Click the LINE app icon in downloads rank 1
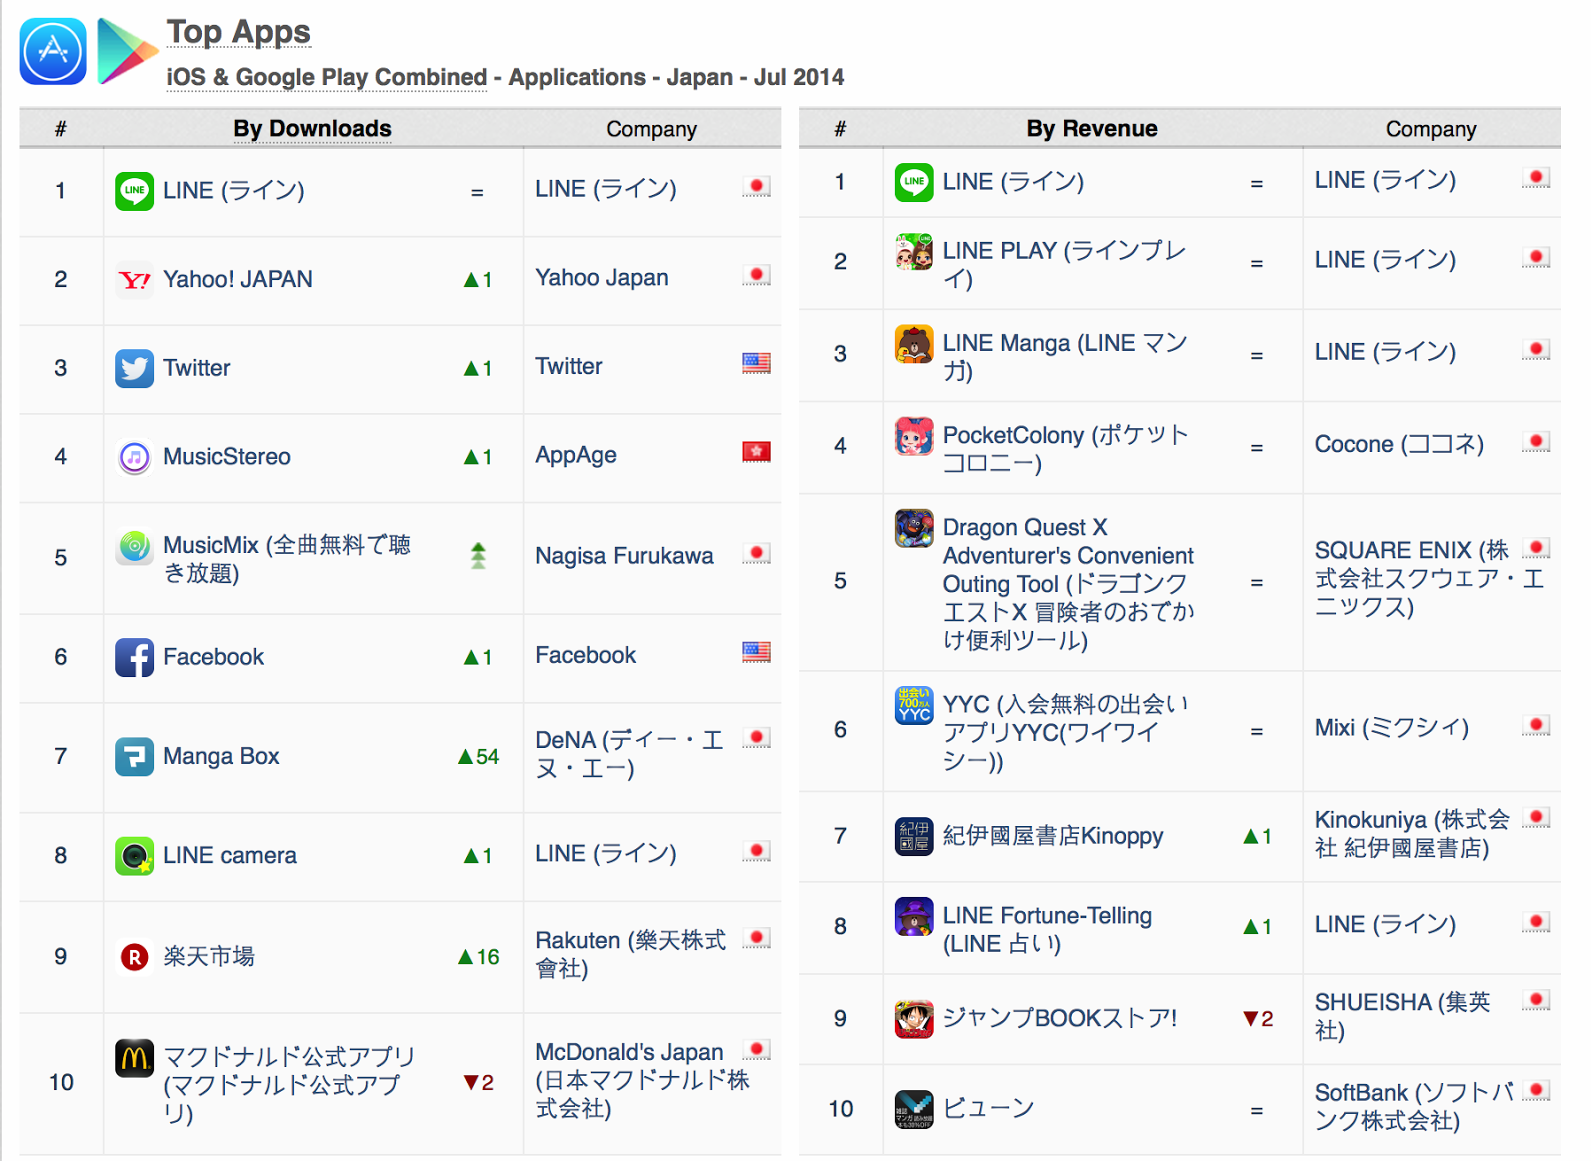Screen dimensions: 1591x1161 pos(134,191)
